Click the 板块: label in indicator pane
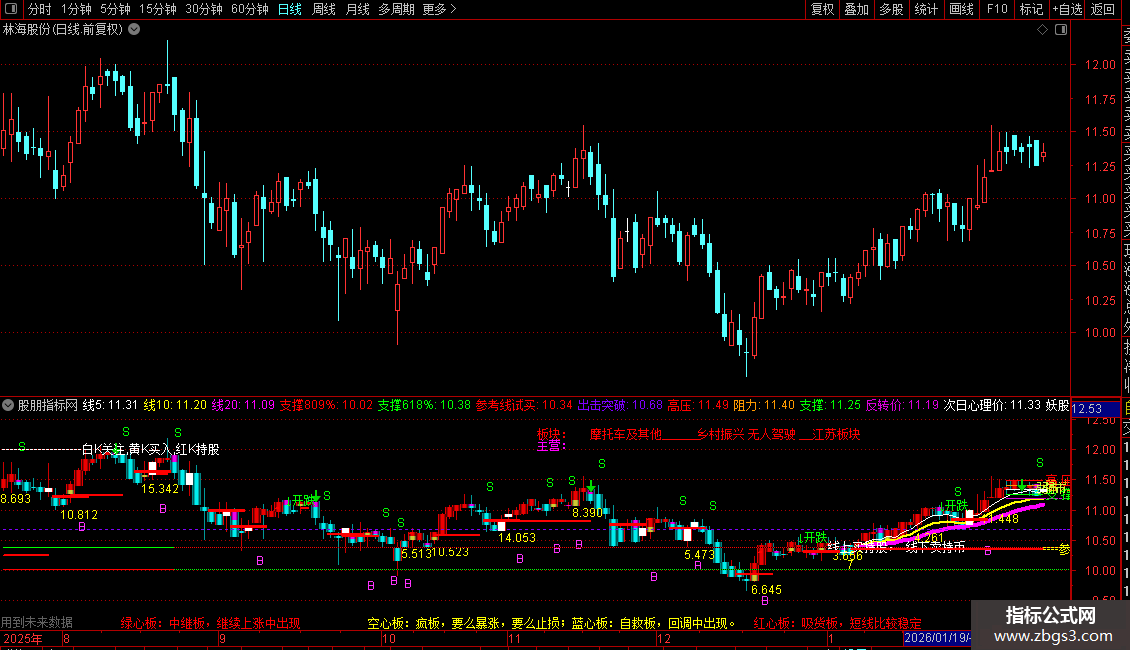 click(551, 435)
